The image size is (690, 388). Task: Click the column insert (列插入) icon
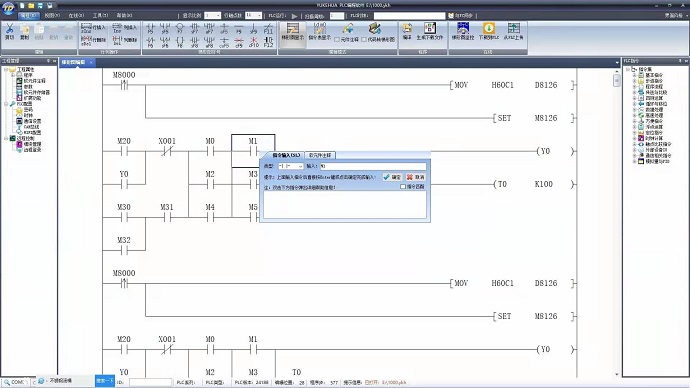(117, 28)
